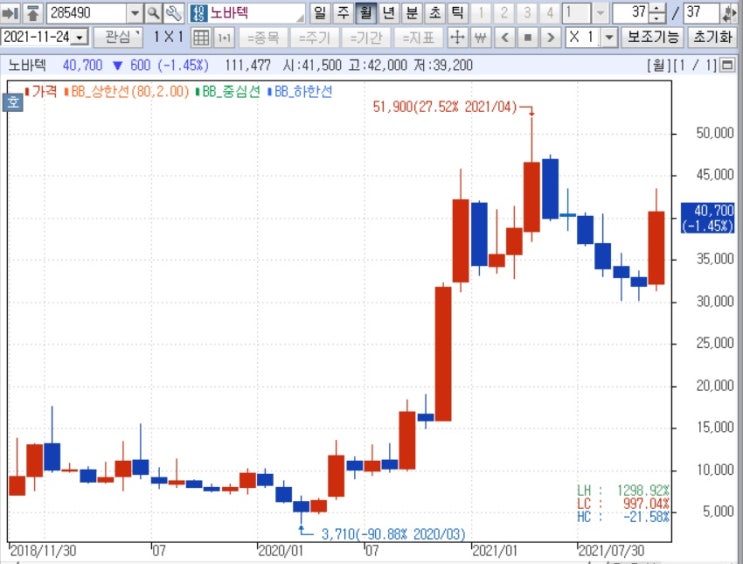The height and width of the screenshot is (564, 743).
Task: Expand the stock code 285490 dropdown
Action: coord(135,13)
